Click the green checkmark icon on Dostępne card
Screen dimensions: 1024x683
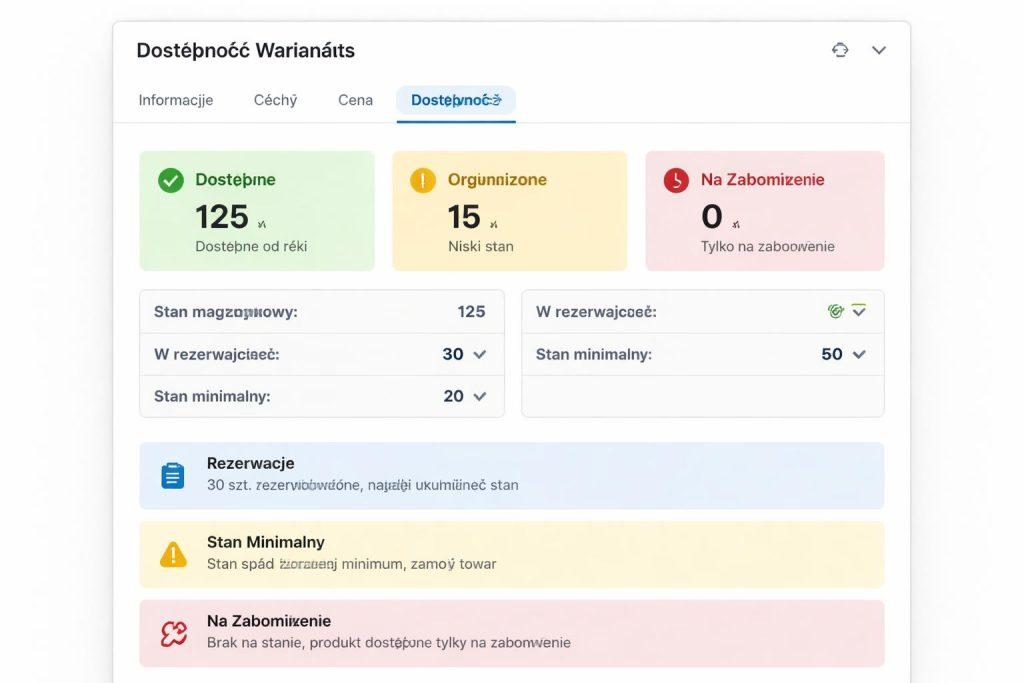pyautogui.click(x=171, y=180)
